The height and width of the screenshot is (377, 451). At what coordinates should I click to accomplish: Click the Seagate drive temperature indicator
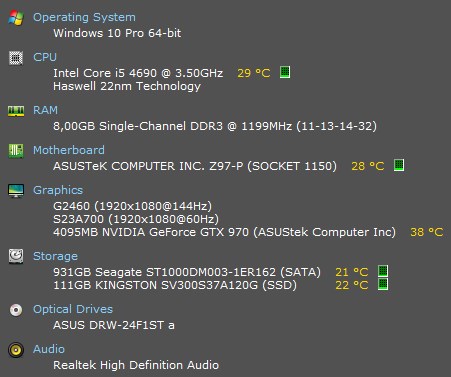pyautogui.click(x=383, y=271)
